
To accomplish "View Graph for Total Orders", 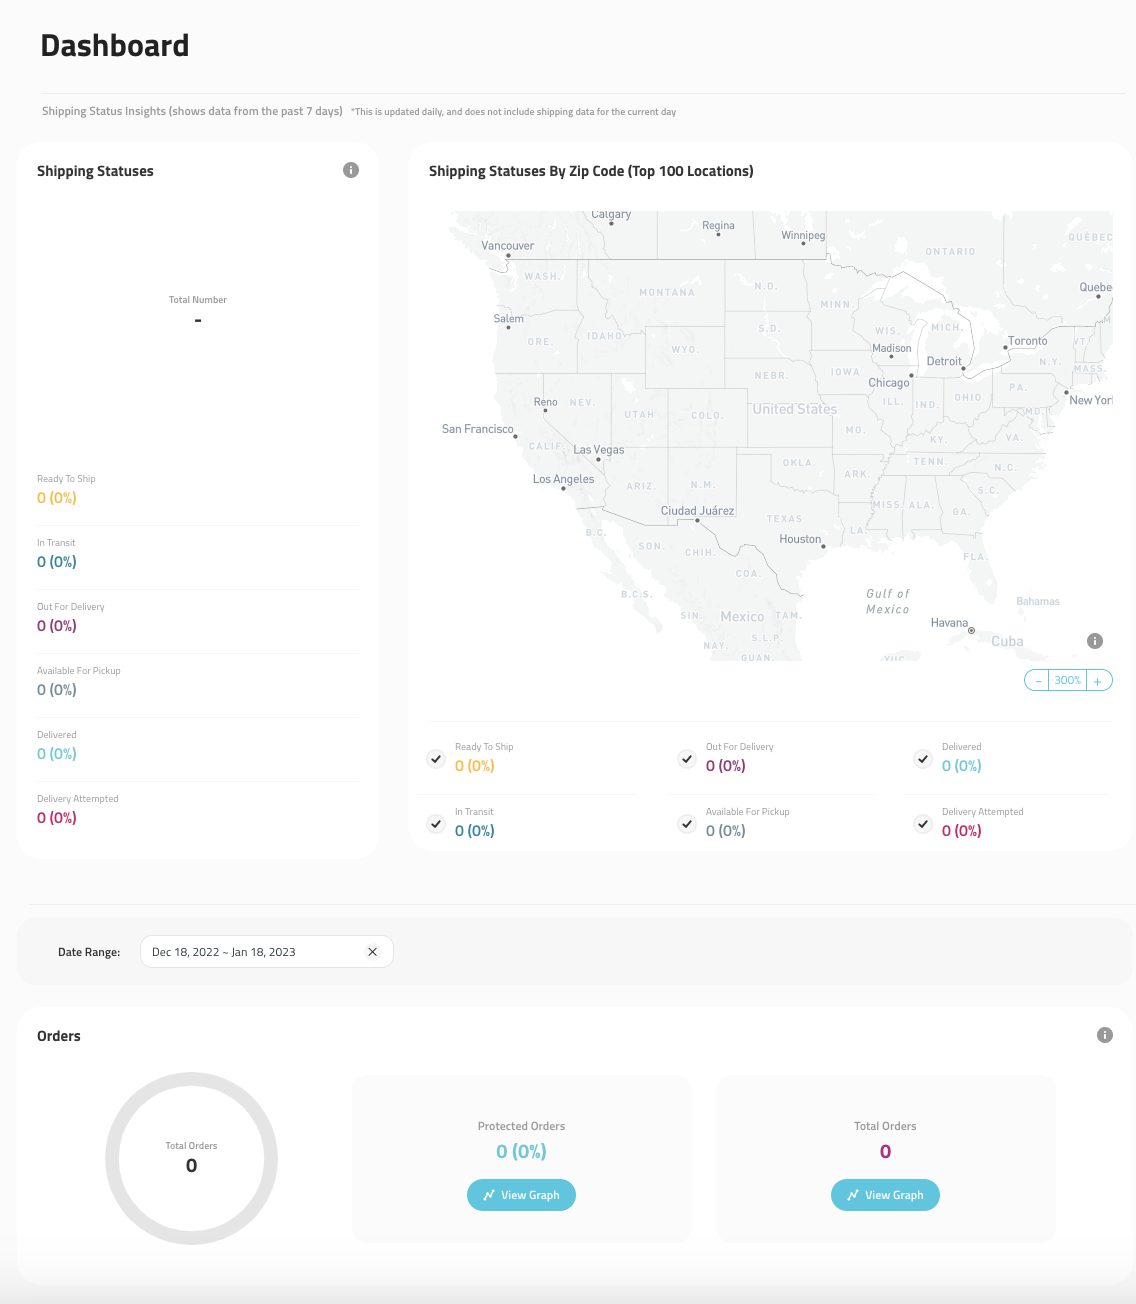I will tap(885, 1195).
